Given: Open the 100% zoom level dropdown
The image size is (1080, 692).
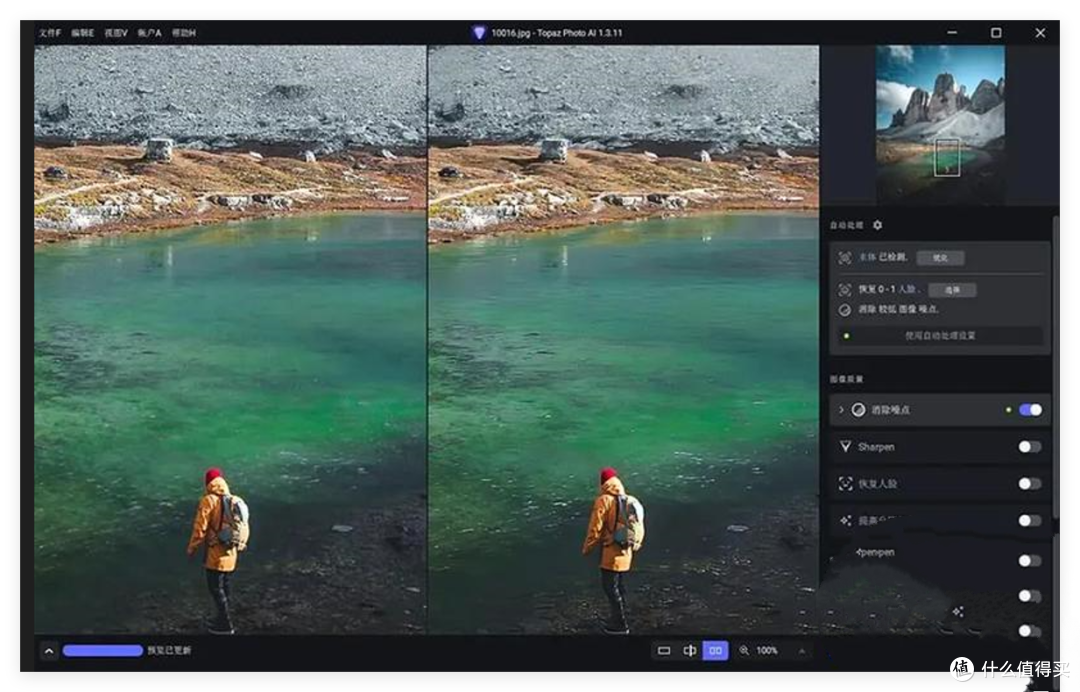Looking at the screenshot, I should click(x=767, y=651).
